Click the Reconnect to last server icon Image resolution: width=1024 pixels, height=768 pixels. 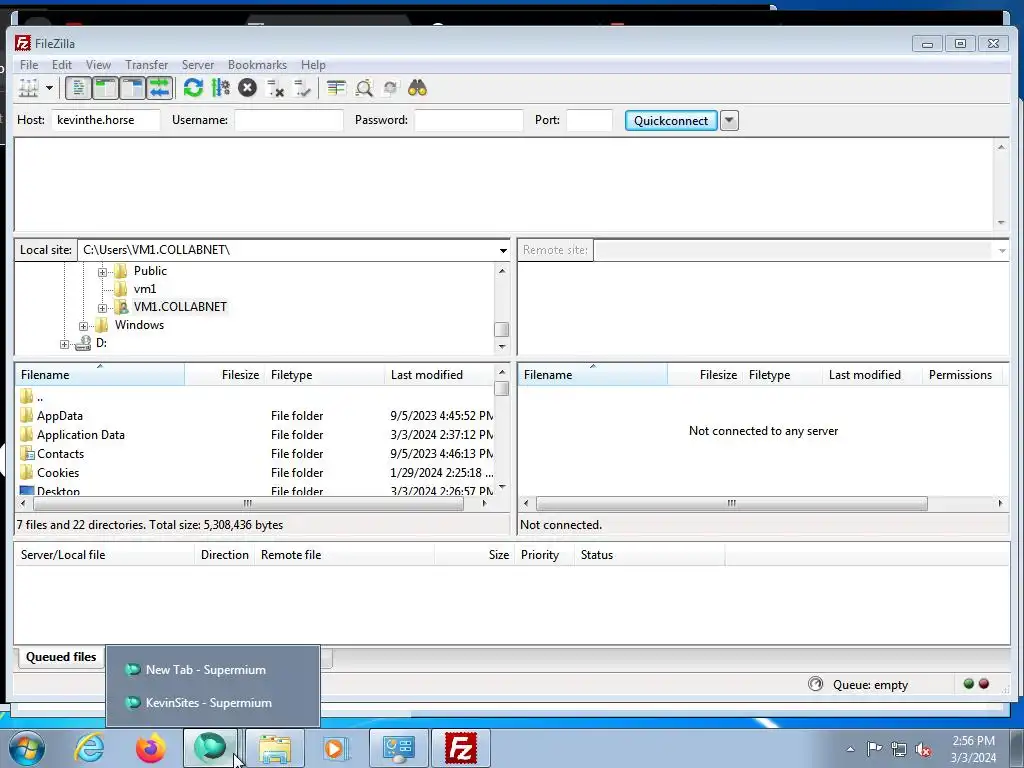[x=302, y=88]
